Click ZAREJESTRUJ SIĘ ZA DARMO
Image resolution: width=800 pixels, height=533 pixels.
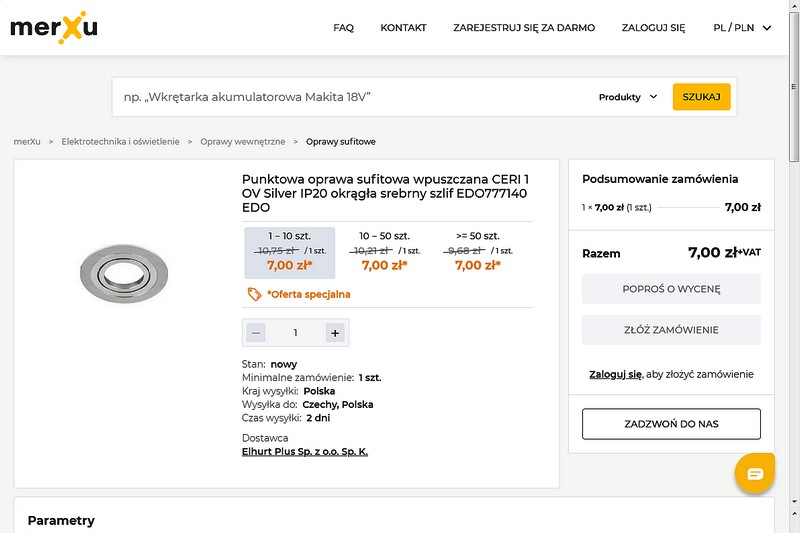[524, 28]
